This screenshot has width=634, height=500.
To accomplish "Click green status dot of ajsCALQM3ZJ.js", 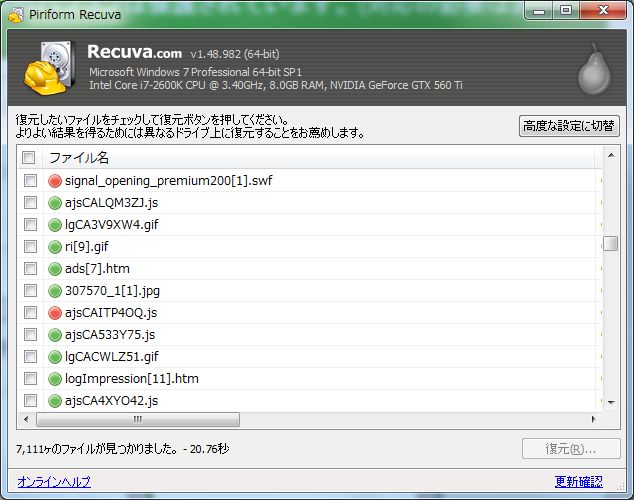I will (x=55, y=203).
